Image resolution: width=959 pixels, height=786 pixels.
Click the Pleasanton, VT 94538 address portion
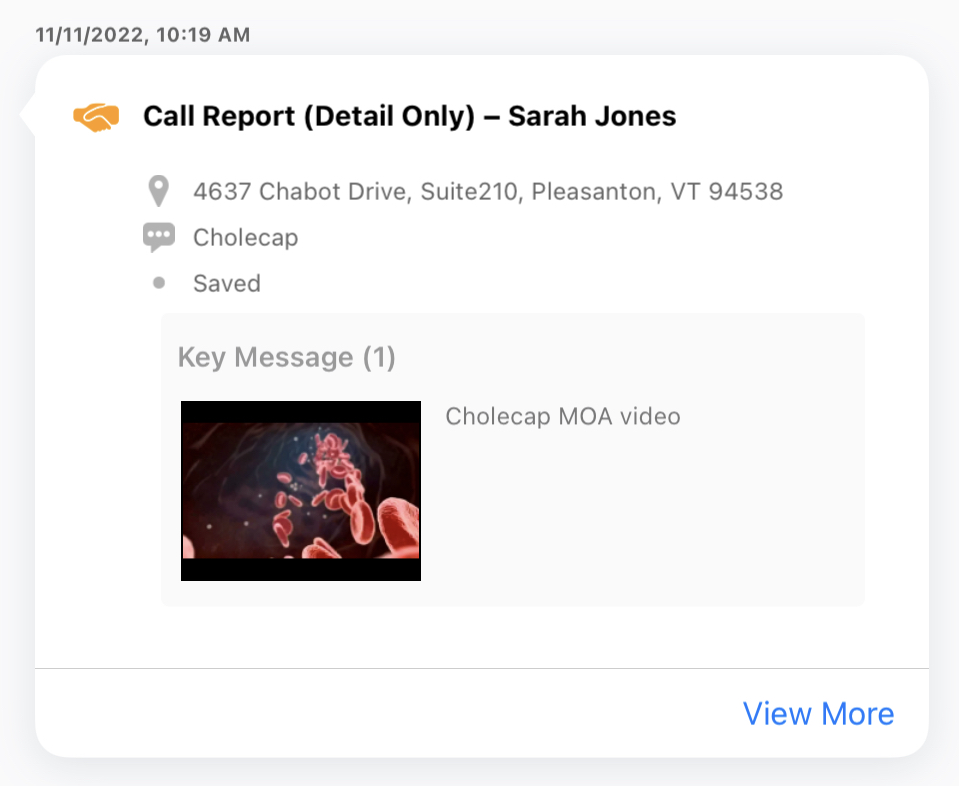[x=656, y=190]
